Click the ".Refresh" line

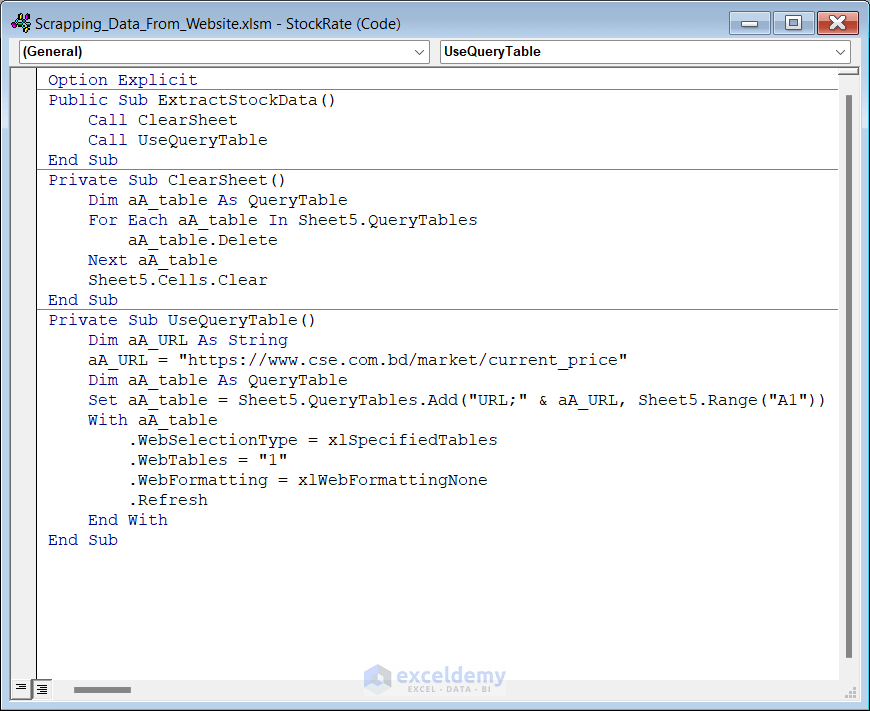click(168, 500)
